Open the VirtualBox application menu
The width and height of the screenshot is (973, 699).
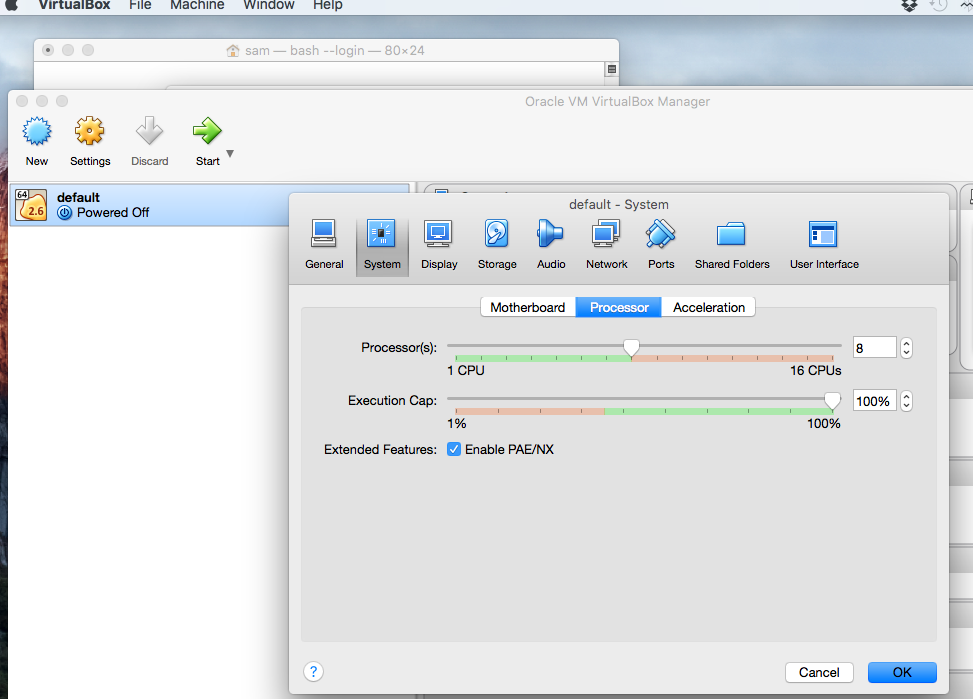[74, 5]
